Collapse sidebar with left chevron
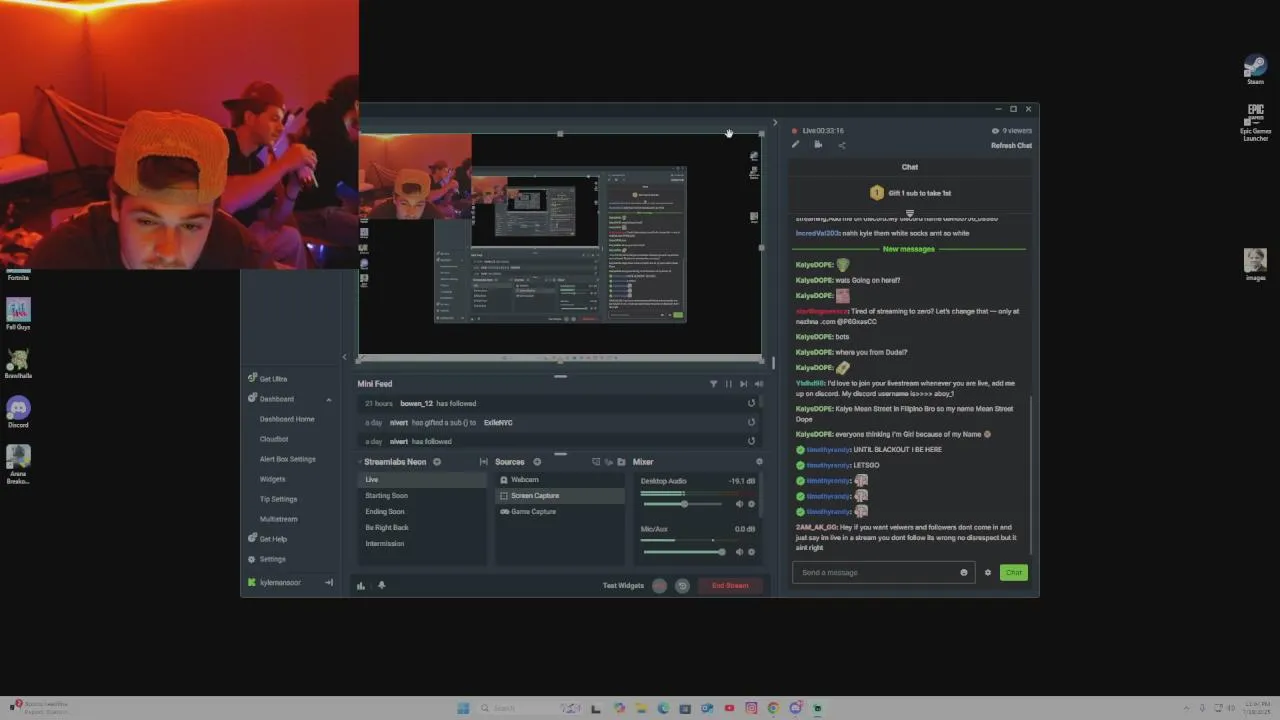The height and width of the screenshot is (720, 1280). click(345, 357)
